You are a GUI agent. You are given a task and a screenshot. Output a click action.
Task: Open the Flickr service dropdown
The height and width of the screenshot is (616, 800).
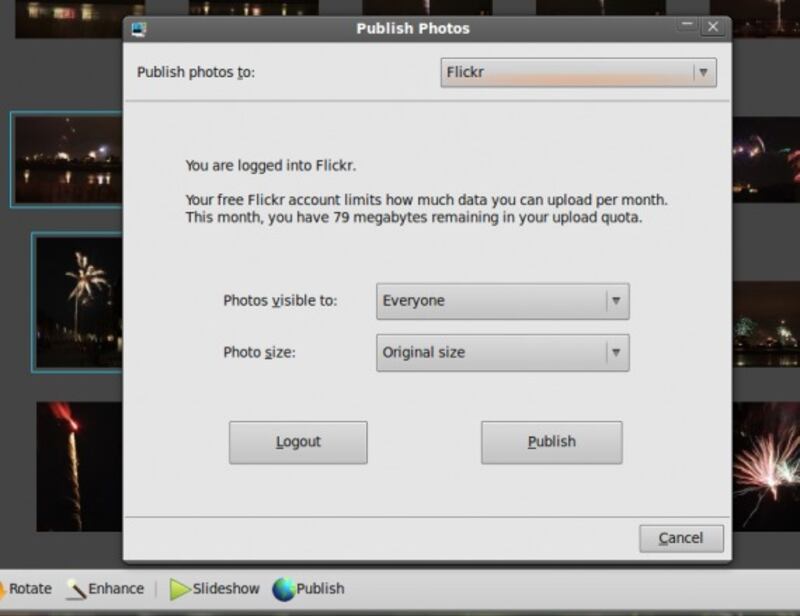(x=578, y=72)
